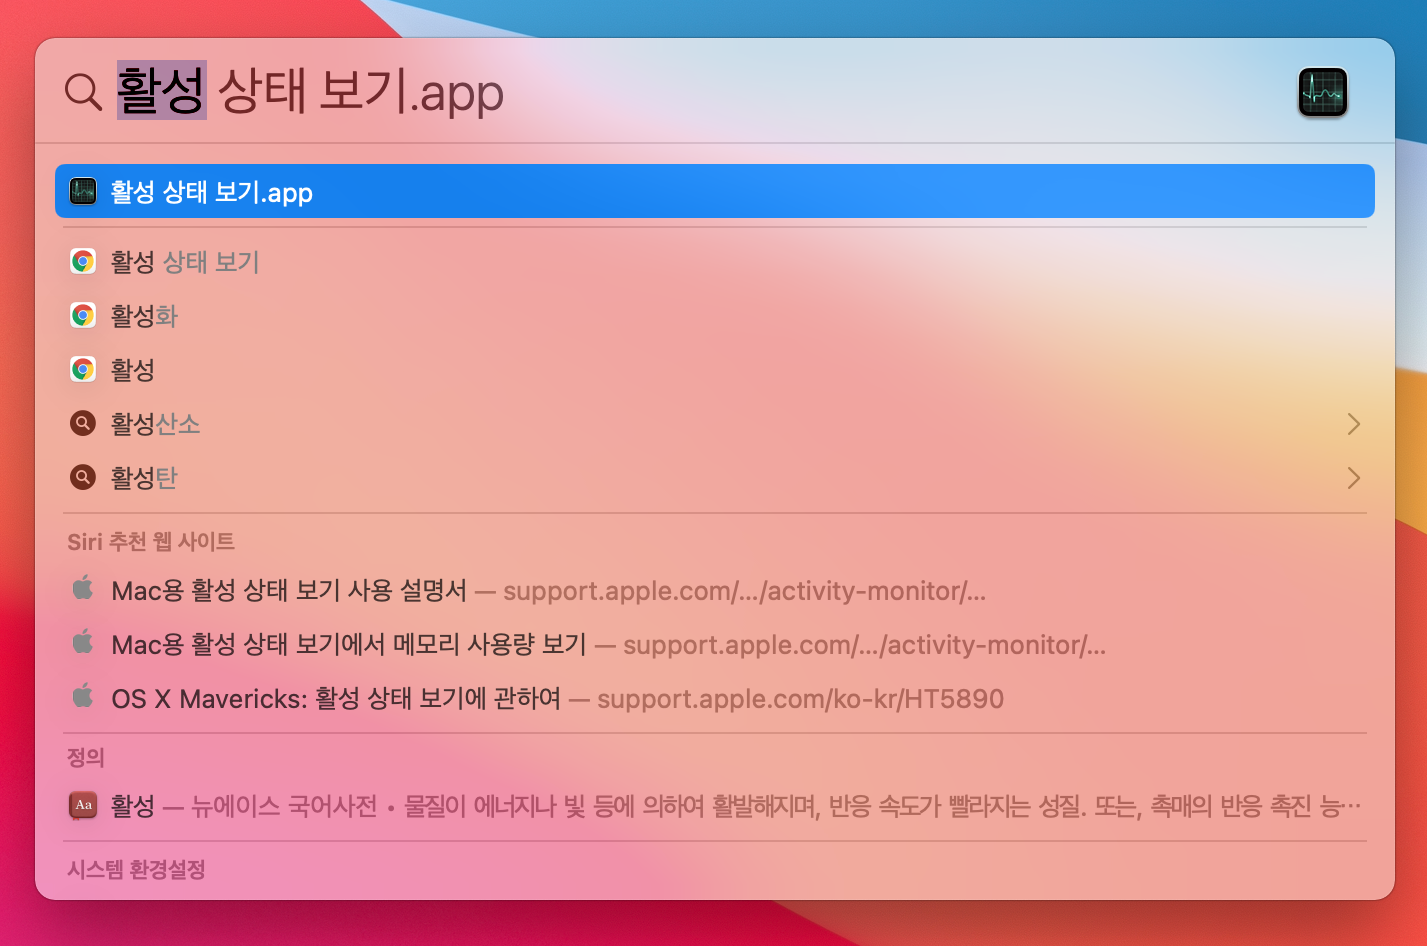
Task: Select the 활성탄 search suggestion
Action: tap(715, 478)
